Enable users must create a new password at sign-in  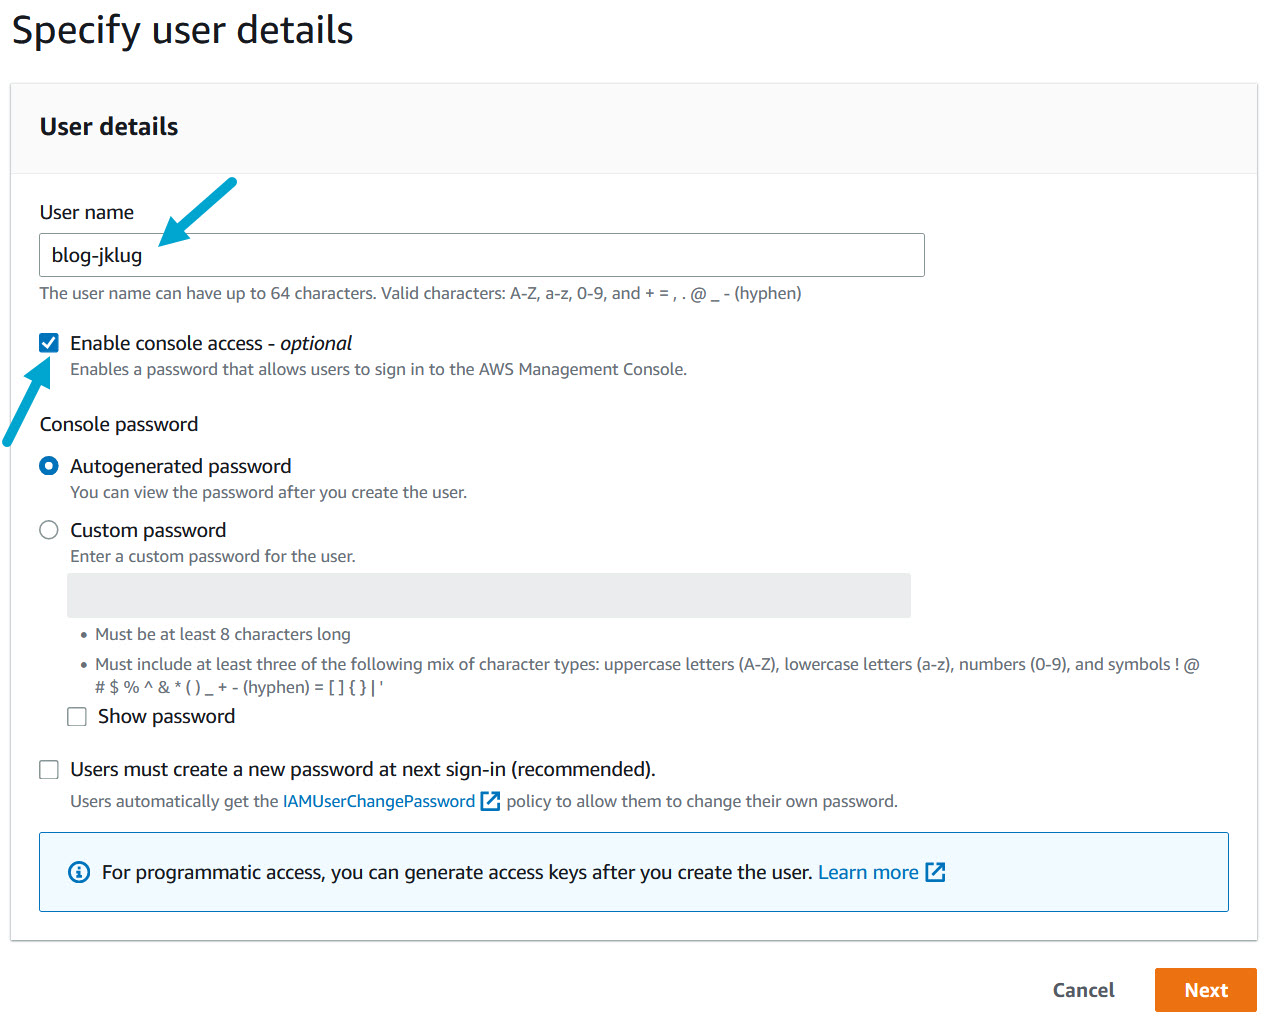48,769
